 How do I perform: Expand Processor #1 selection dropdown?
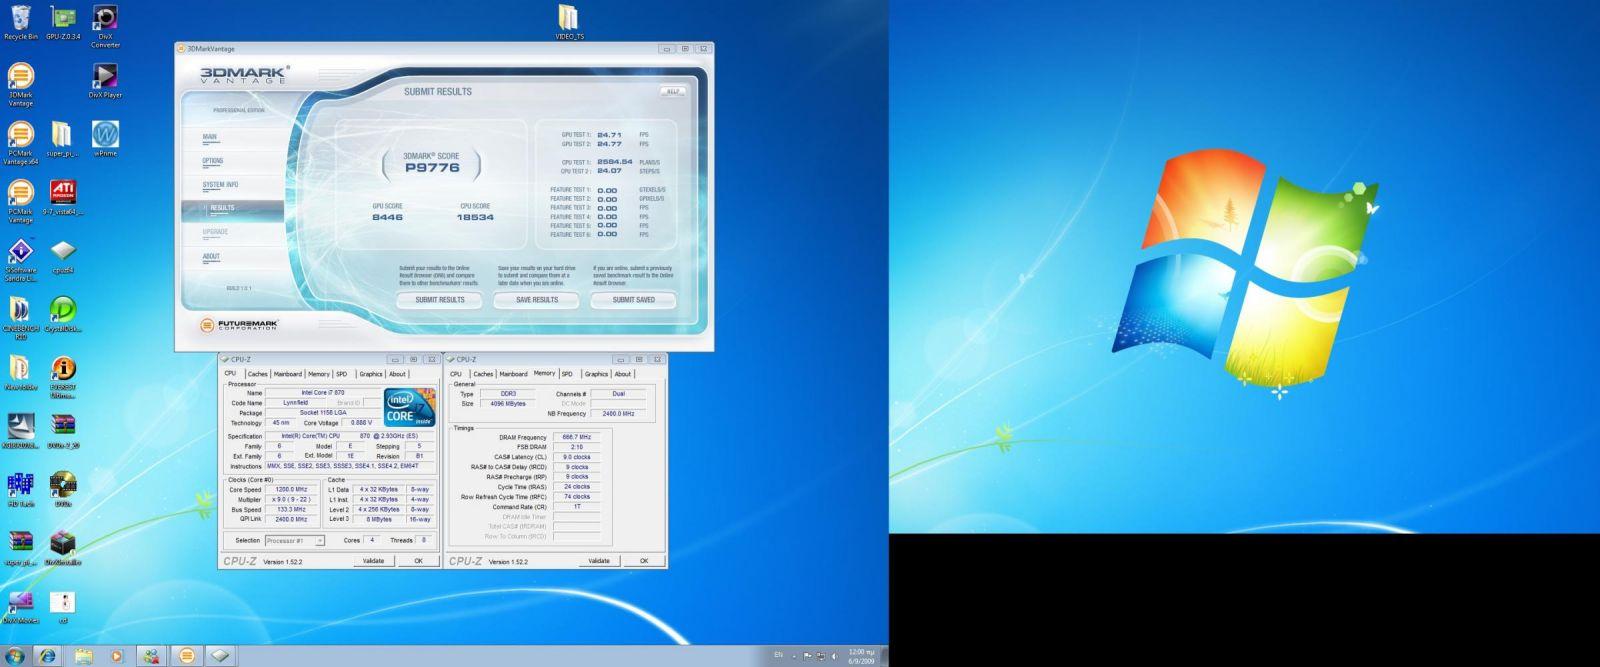pos(294,540)
